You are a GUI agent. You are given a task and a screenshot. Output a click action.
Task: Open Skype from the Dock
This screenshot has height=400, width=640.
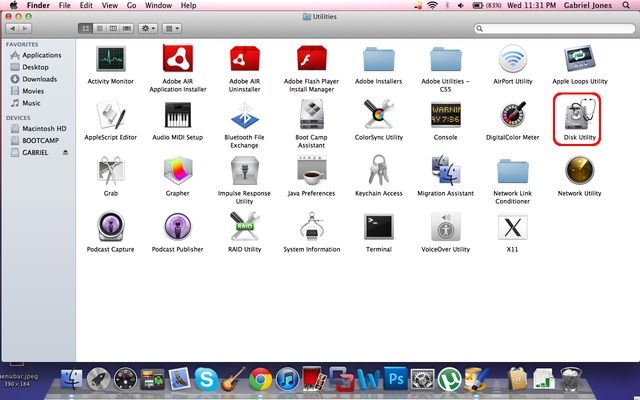point(206,379)
